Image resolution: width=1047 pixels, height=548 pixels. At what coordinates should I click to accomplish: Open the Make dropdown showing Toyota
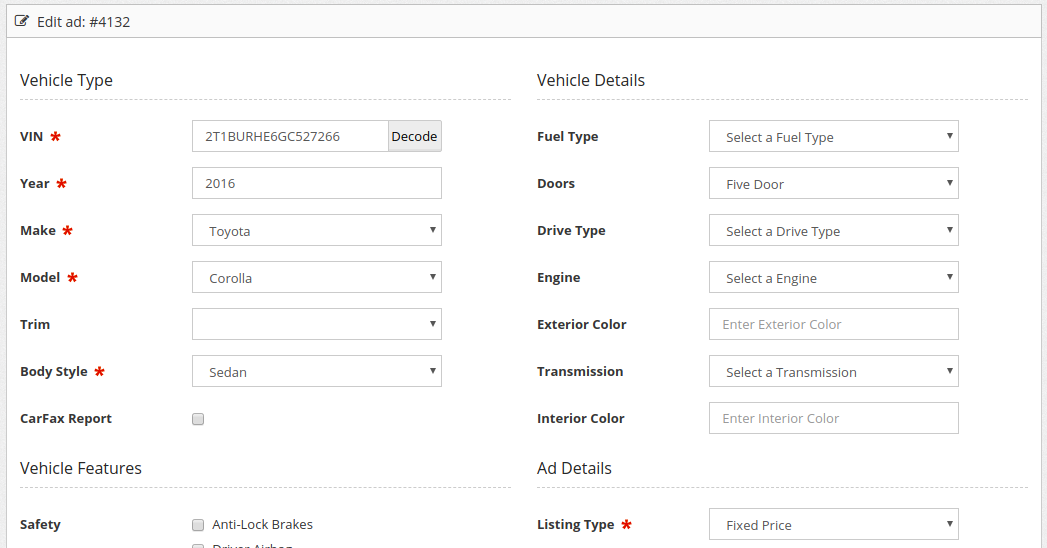coord(316,231)
